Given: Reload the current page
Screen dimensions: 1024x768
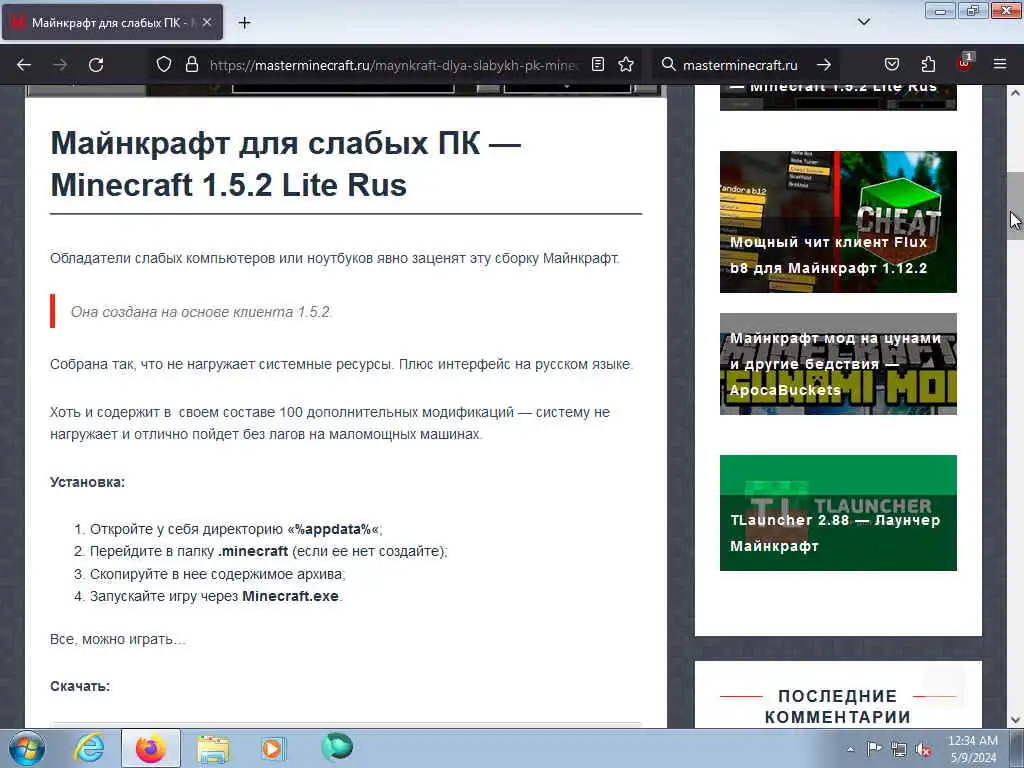Looking at the screenshot, I should [x=96, y=65].
